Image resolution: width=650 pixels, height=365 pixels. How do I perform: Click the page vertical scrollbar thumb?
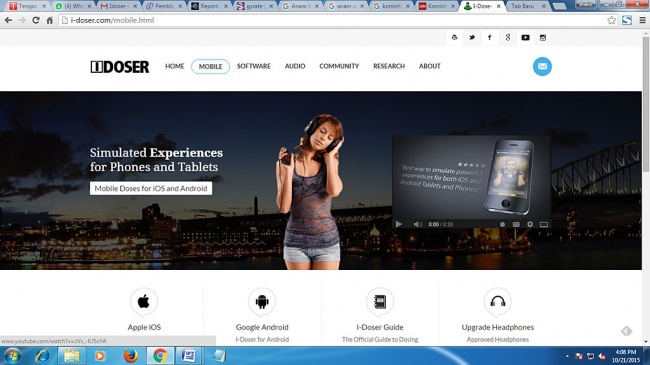pyautogui.click(x=646, y=104)
